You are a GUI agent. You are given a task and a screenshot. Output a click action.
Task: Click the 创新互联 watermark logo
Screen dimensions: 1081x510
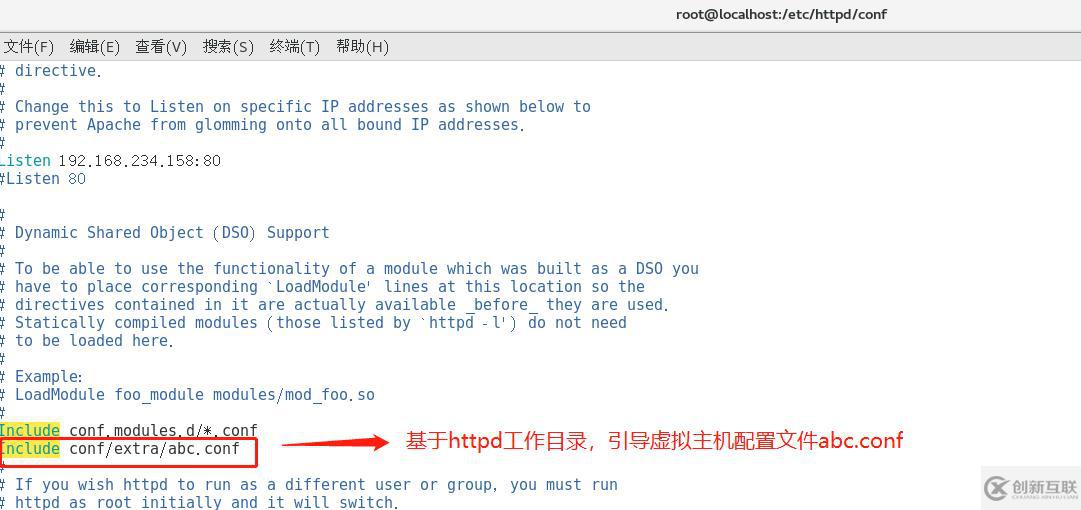point(1031,488)
